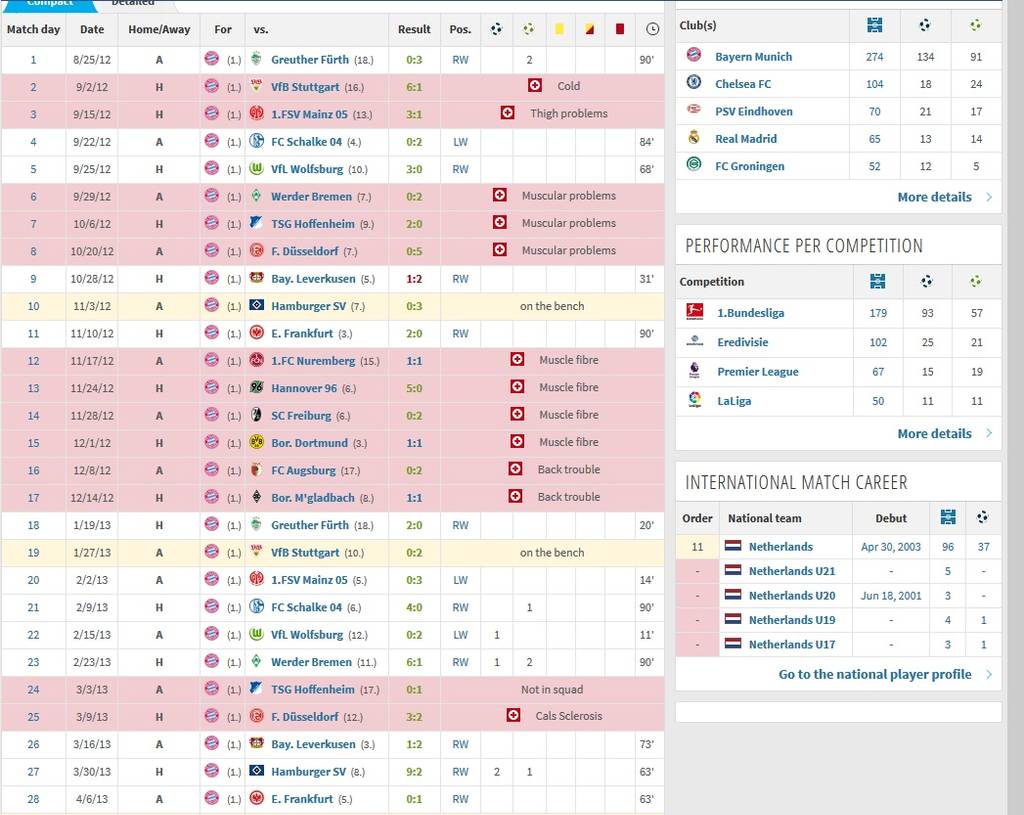
Task: Click goals icon in Club(s) table header
Action: coord(925,25)
